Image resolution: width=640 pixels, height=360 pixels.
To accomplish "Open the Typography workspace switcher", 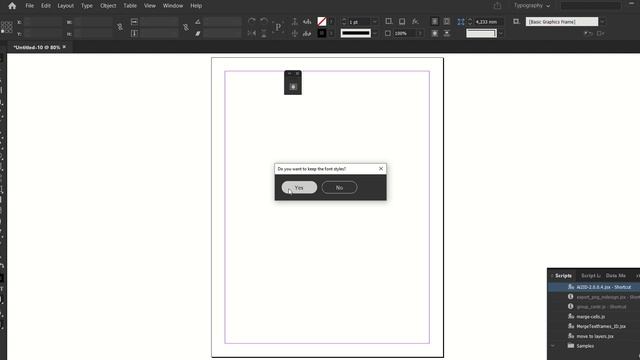I will [x=532, y=6].
